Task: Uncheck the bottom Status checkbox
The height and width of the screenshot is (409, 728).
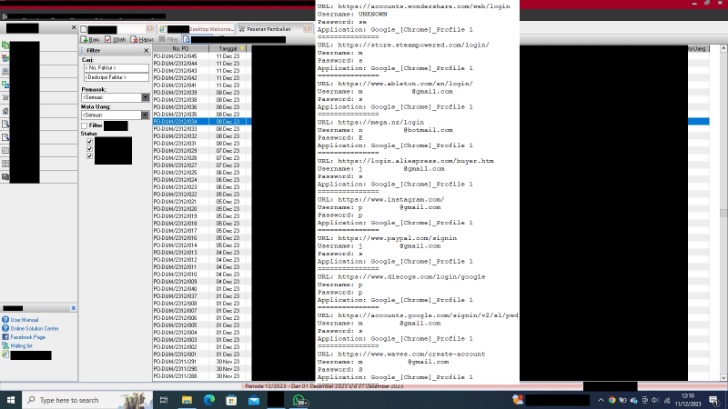Action: 90,156
